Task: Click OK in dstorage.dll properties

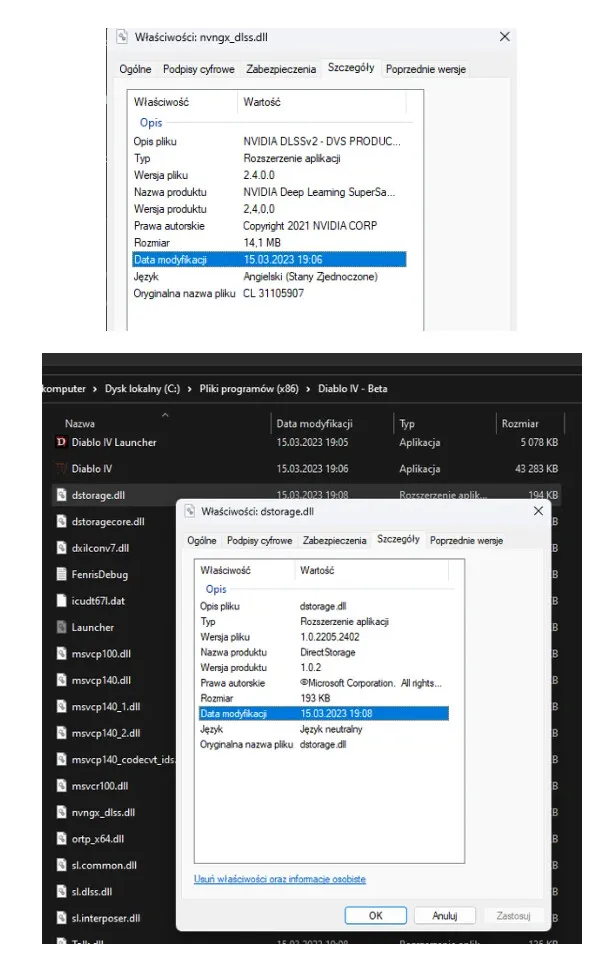Action: [376, 915]
